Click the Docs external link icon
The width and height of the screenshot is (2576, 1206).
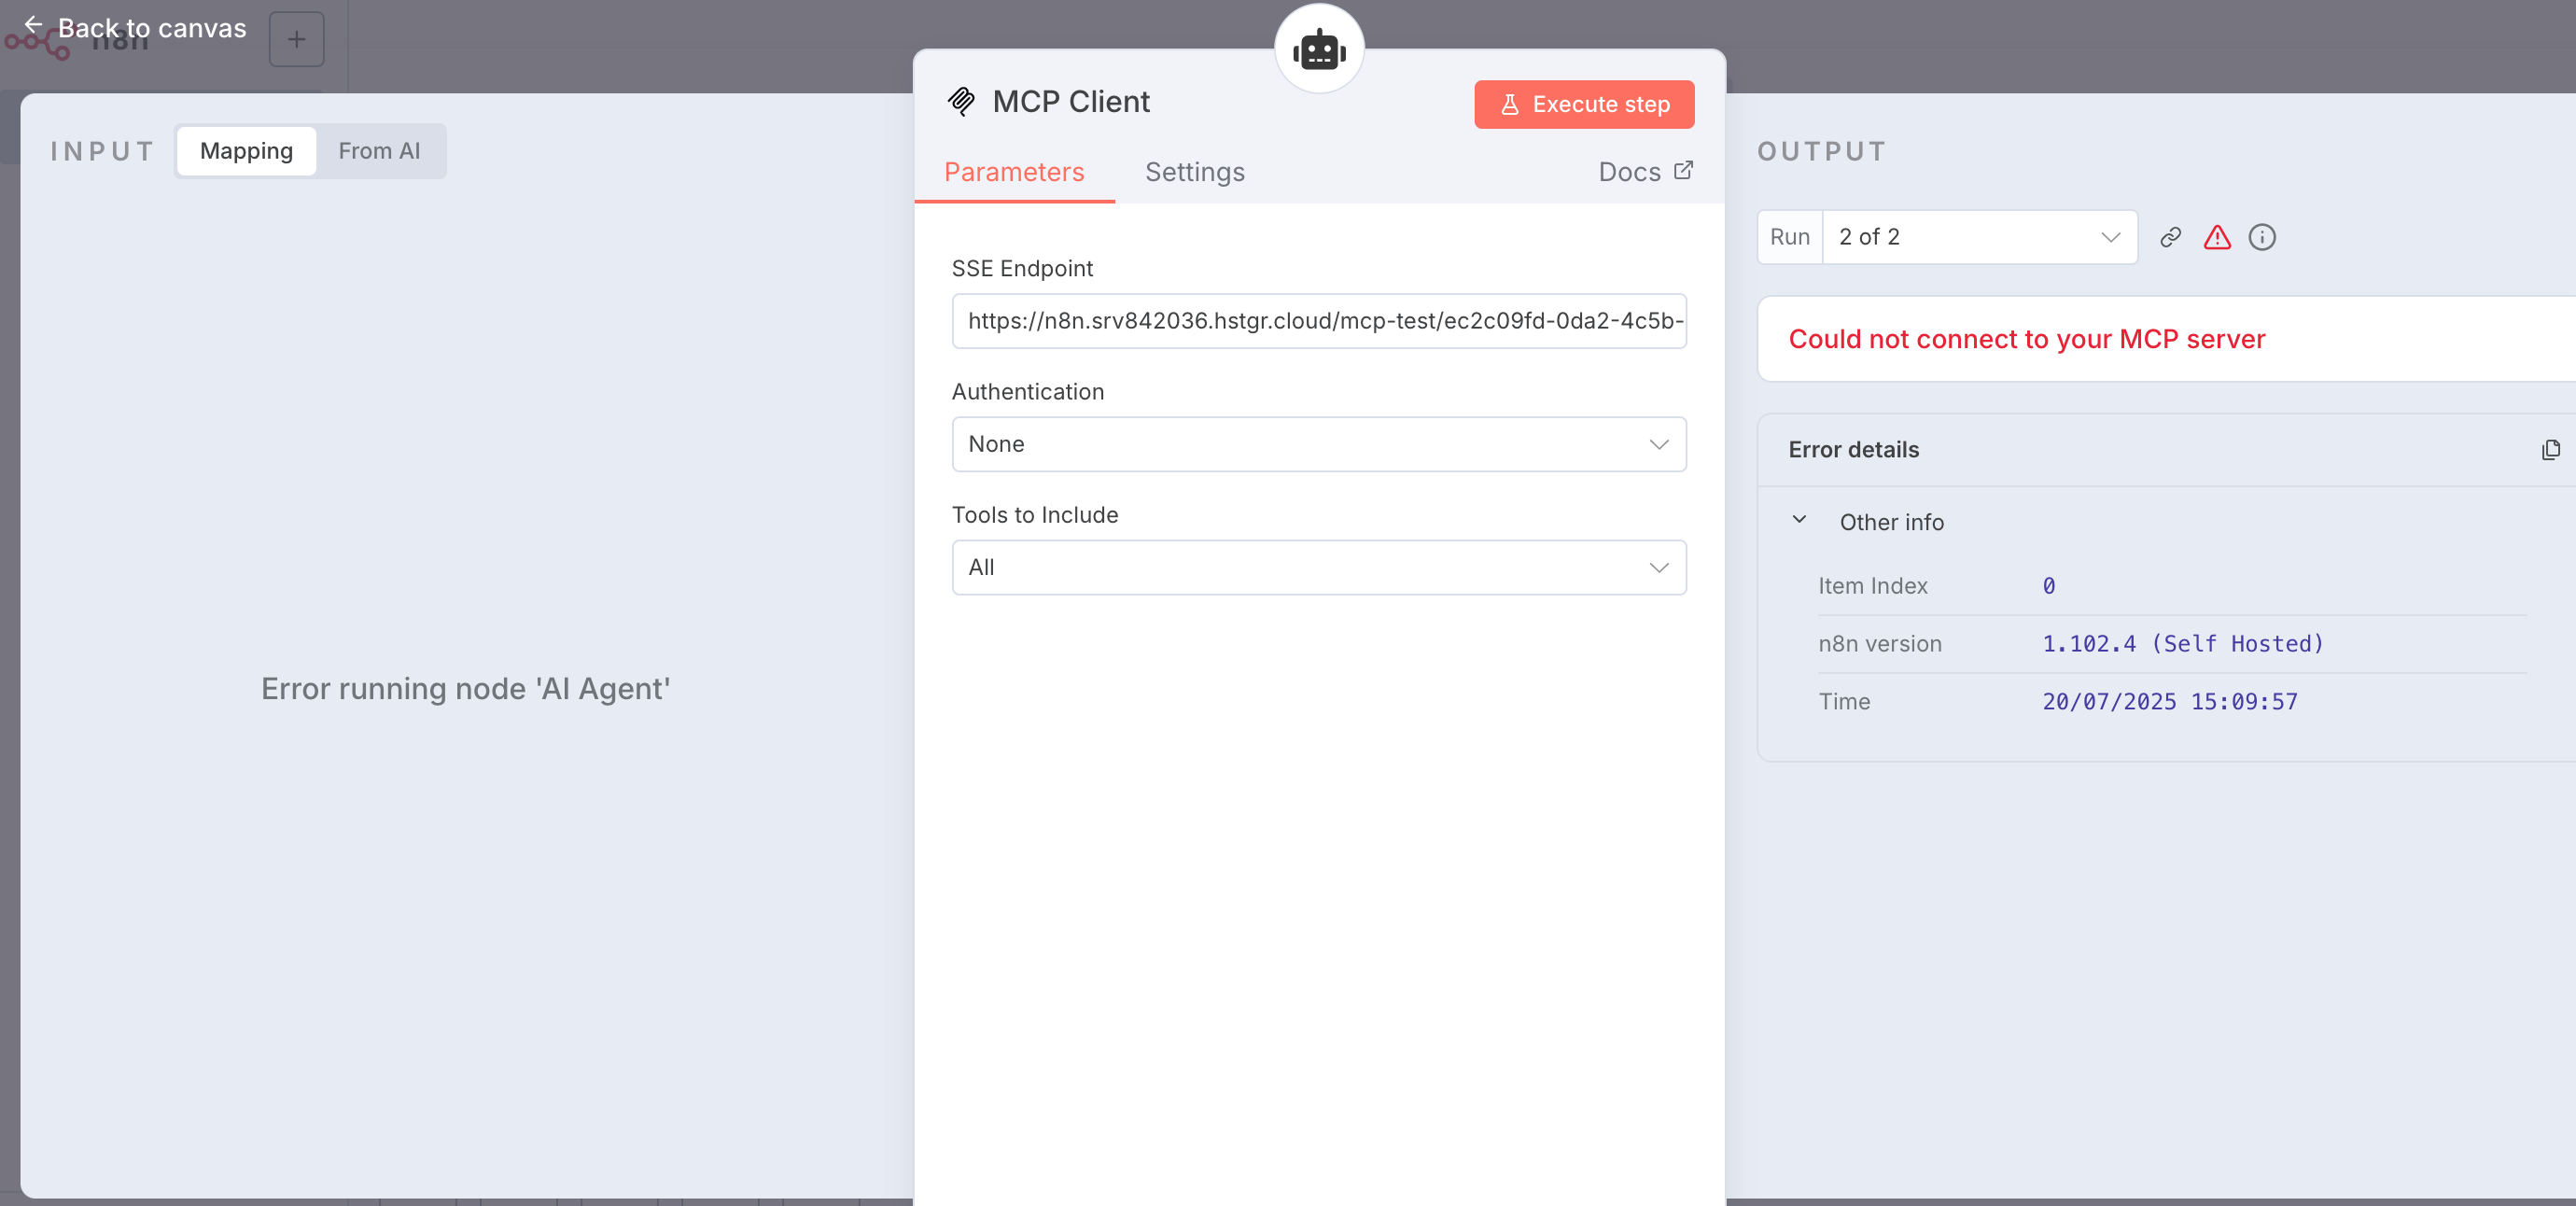coord(1684,170)
